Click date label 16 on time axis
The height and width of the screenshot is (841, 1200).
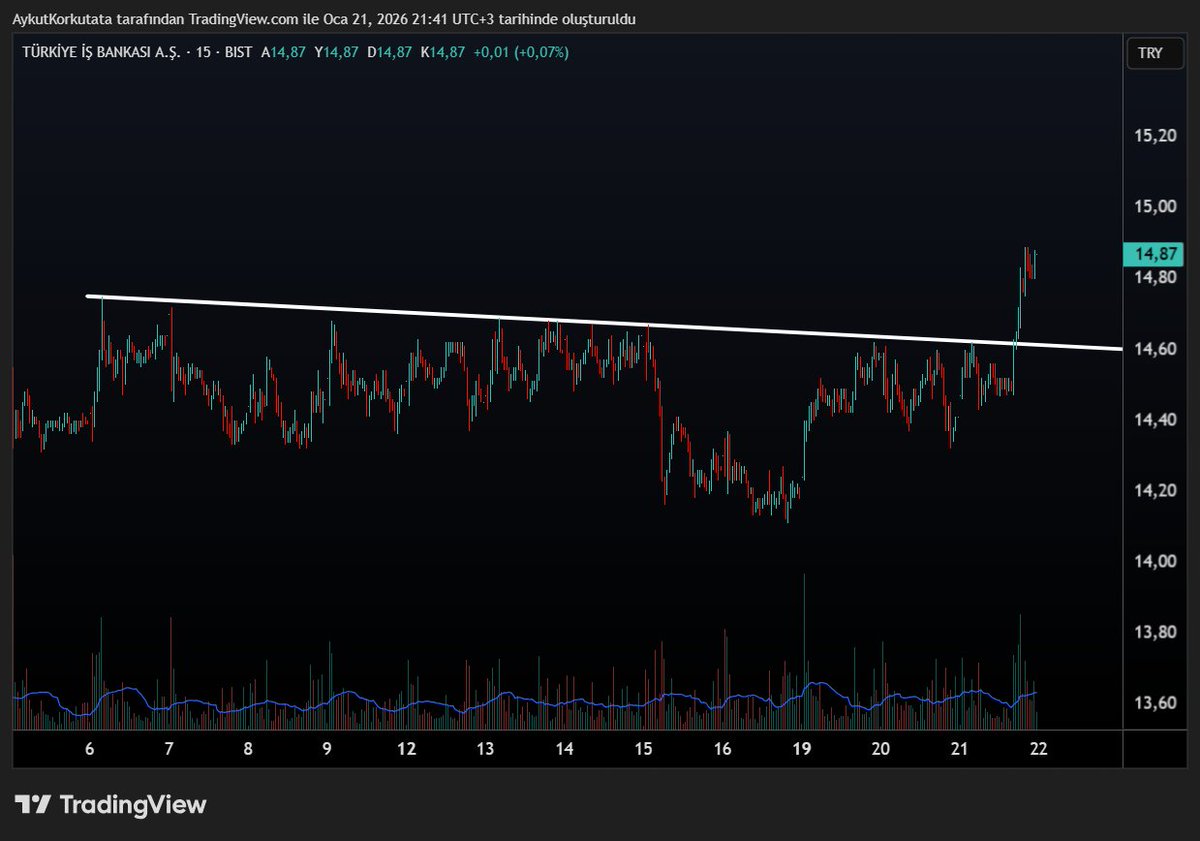723,750
